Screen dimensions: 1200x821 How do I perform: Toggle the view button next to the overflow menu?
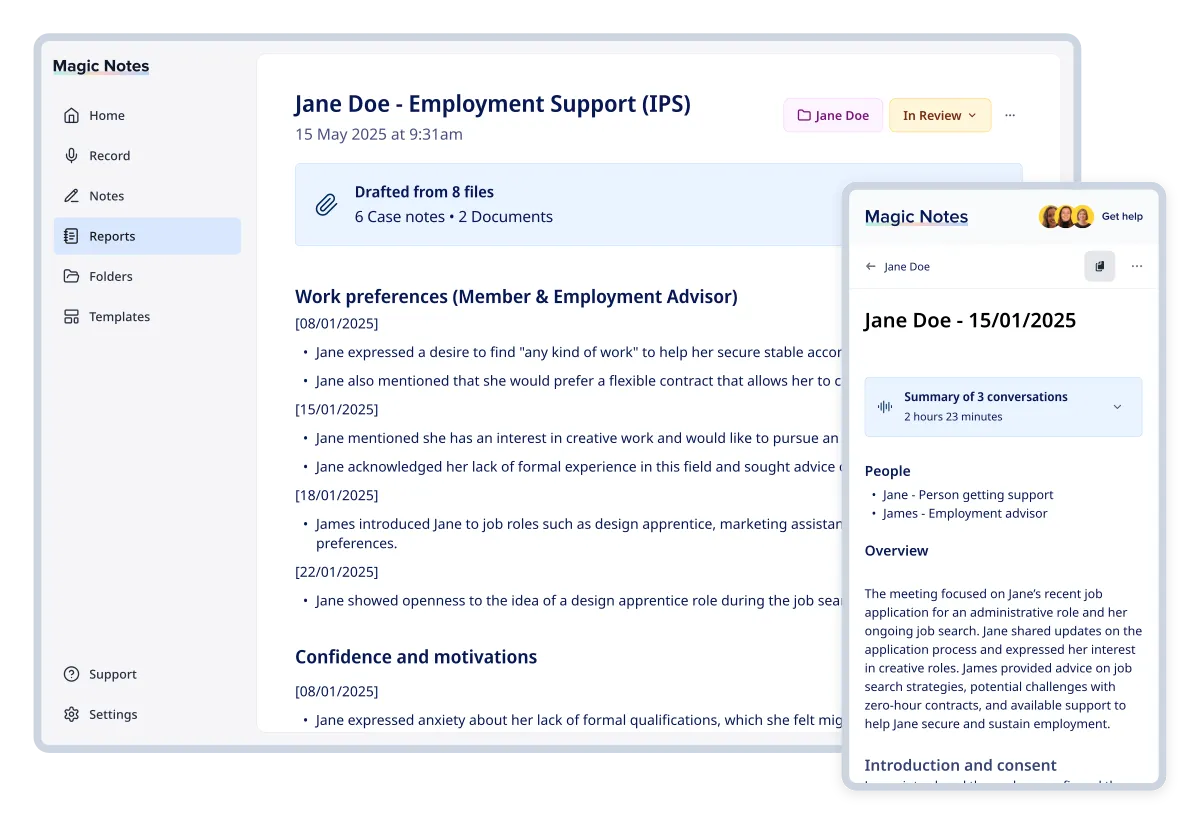click(x=1099, y=266)
